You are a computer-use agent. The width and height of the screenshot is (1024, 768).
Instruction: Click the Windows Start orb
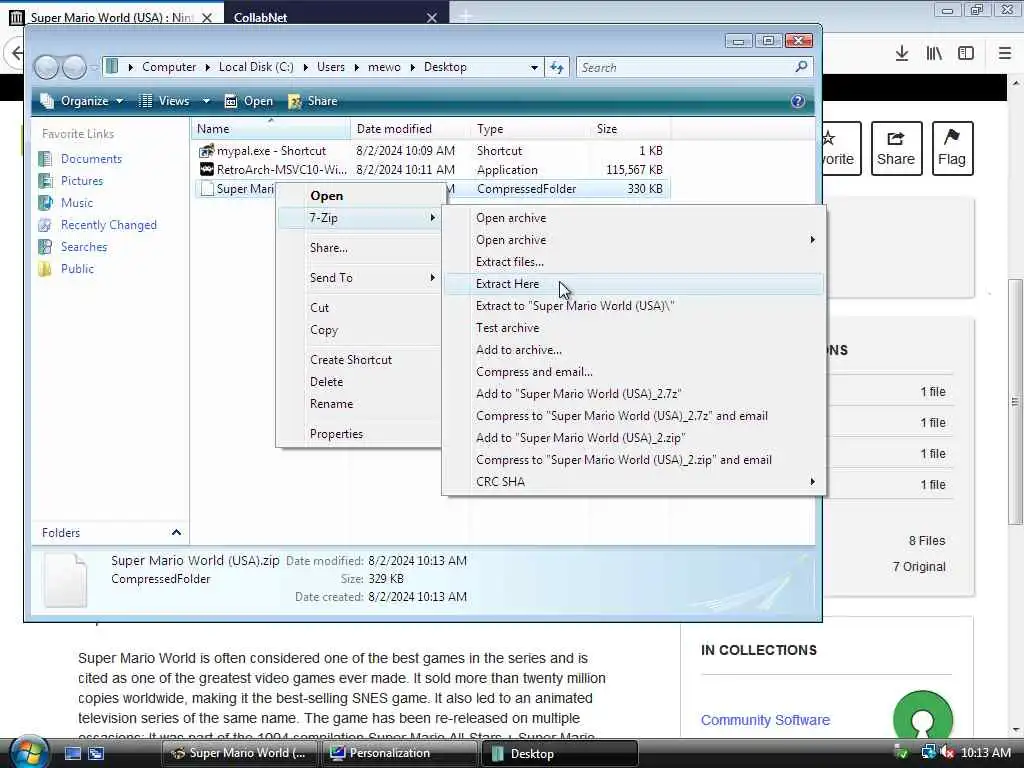(x=27, y=752)
